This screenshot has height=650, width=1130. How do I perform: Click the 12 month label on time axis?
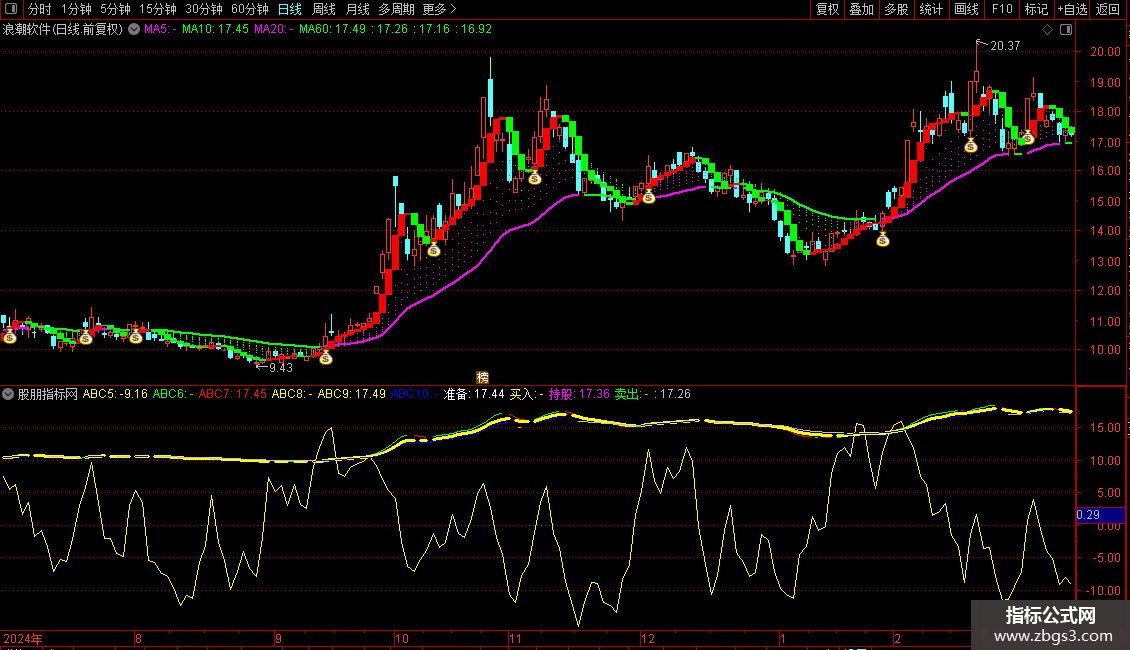pos(648,638)
